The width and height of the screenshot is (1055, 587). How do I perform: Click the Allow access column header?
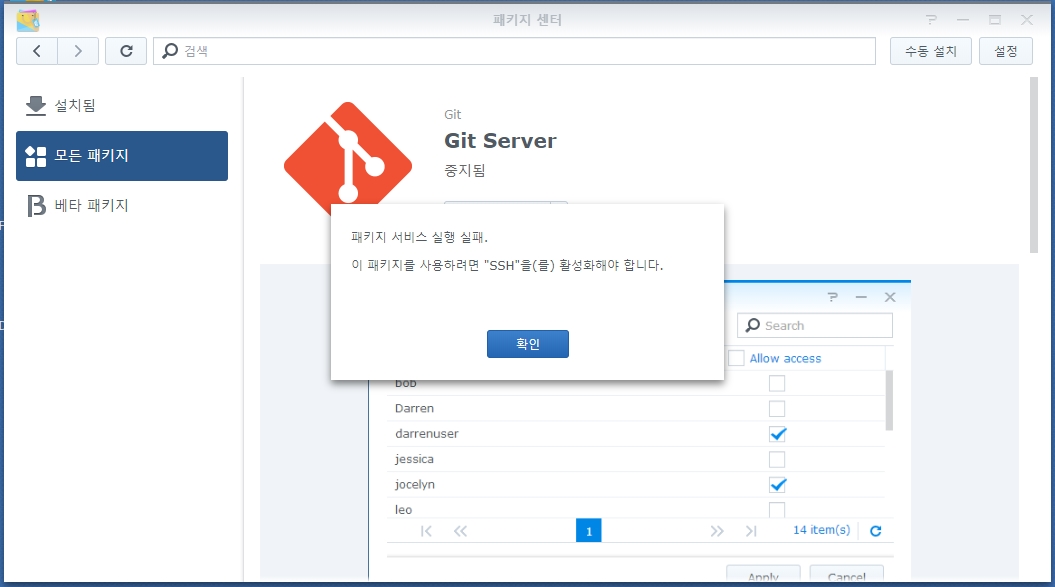click(x=785, y=358)
